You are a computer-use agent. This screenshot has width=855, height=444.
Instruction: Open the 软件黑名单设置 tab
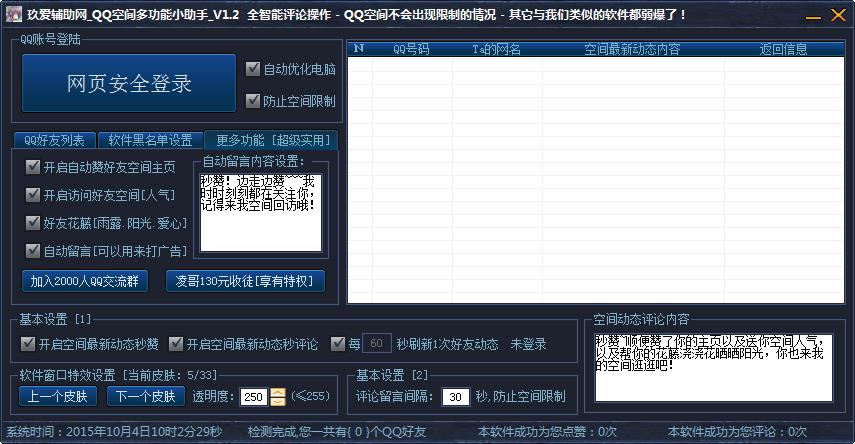pos(150,140)
